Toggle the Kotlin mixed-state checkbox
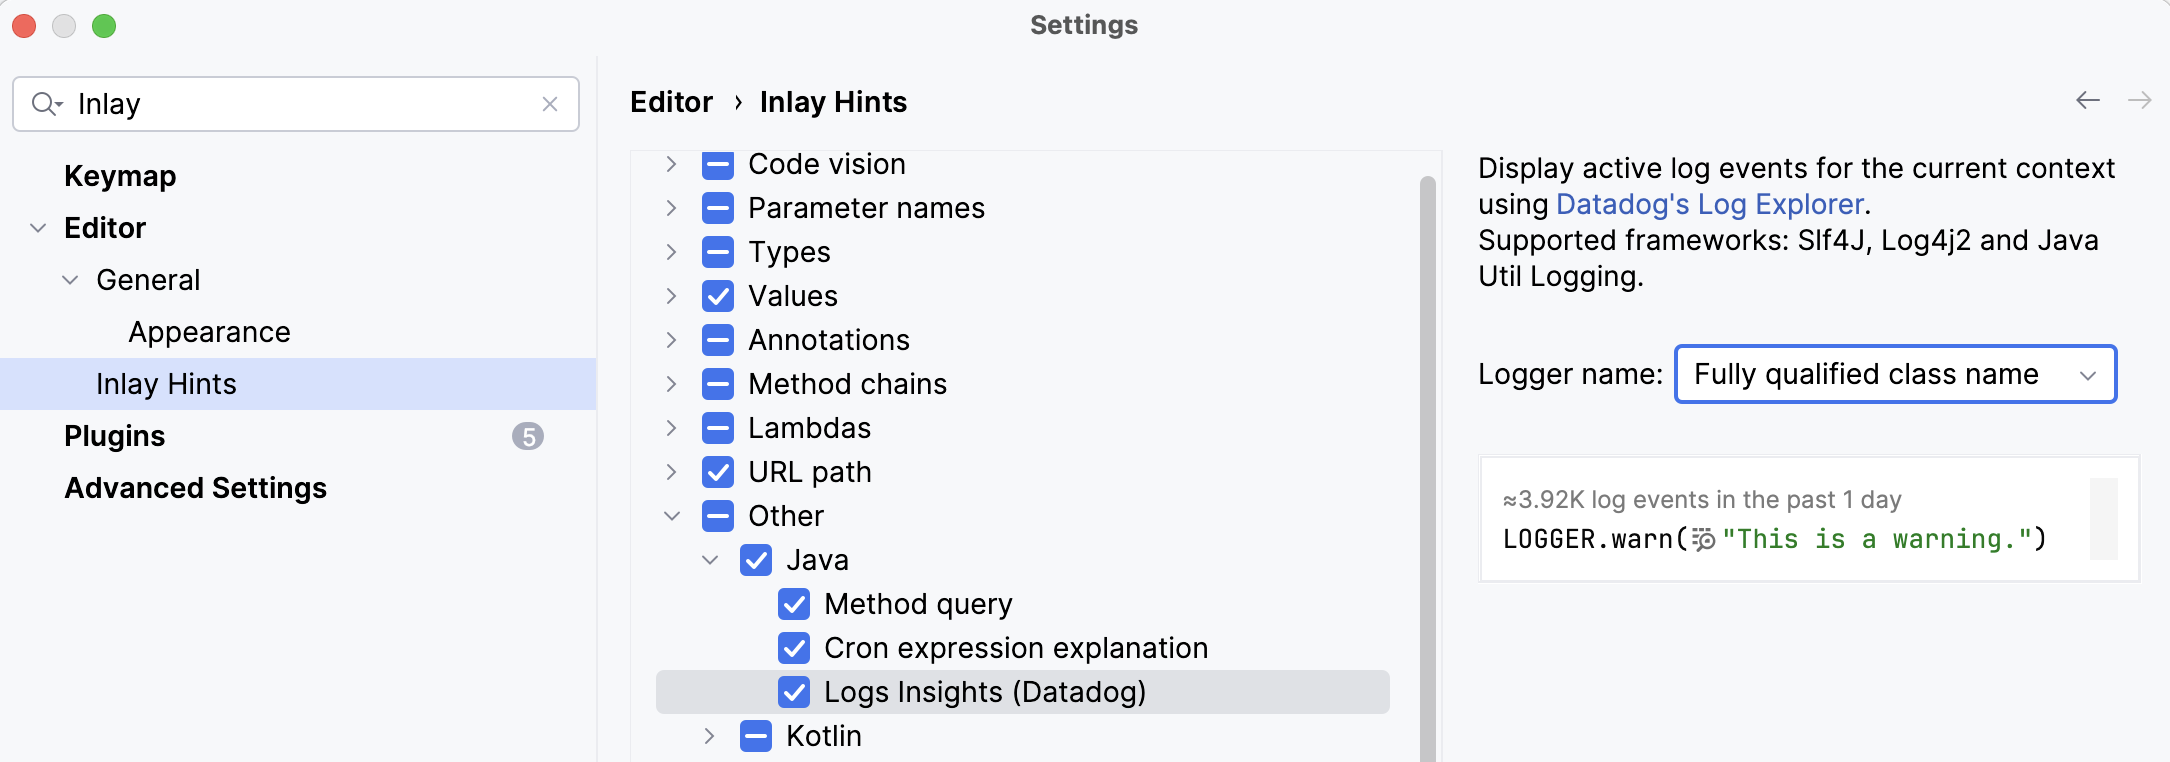The width and height of the screenshot is (2170, 762). (x=756, y=736)
